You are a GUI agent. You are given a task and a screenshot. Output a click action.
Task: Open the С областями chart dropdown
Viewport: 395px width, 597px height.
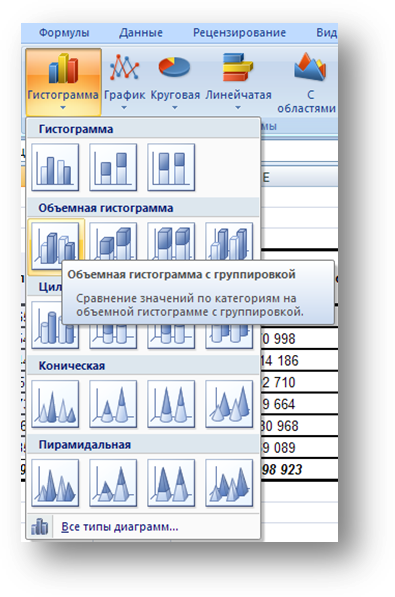[x=307, y=84]
